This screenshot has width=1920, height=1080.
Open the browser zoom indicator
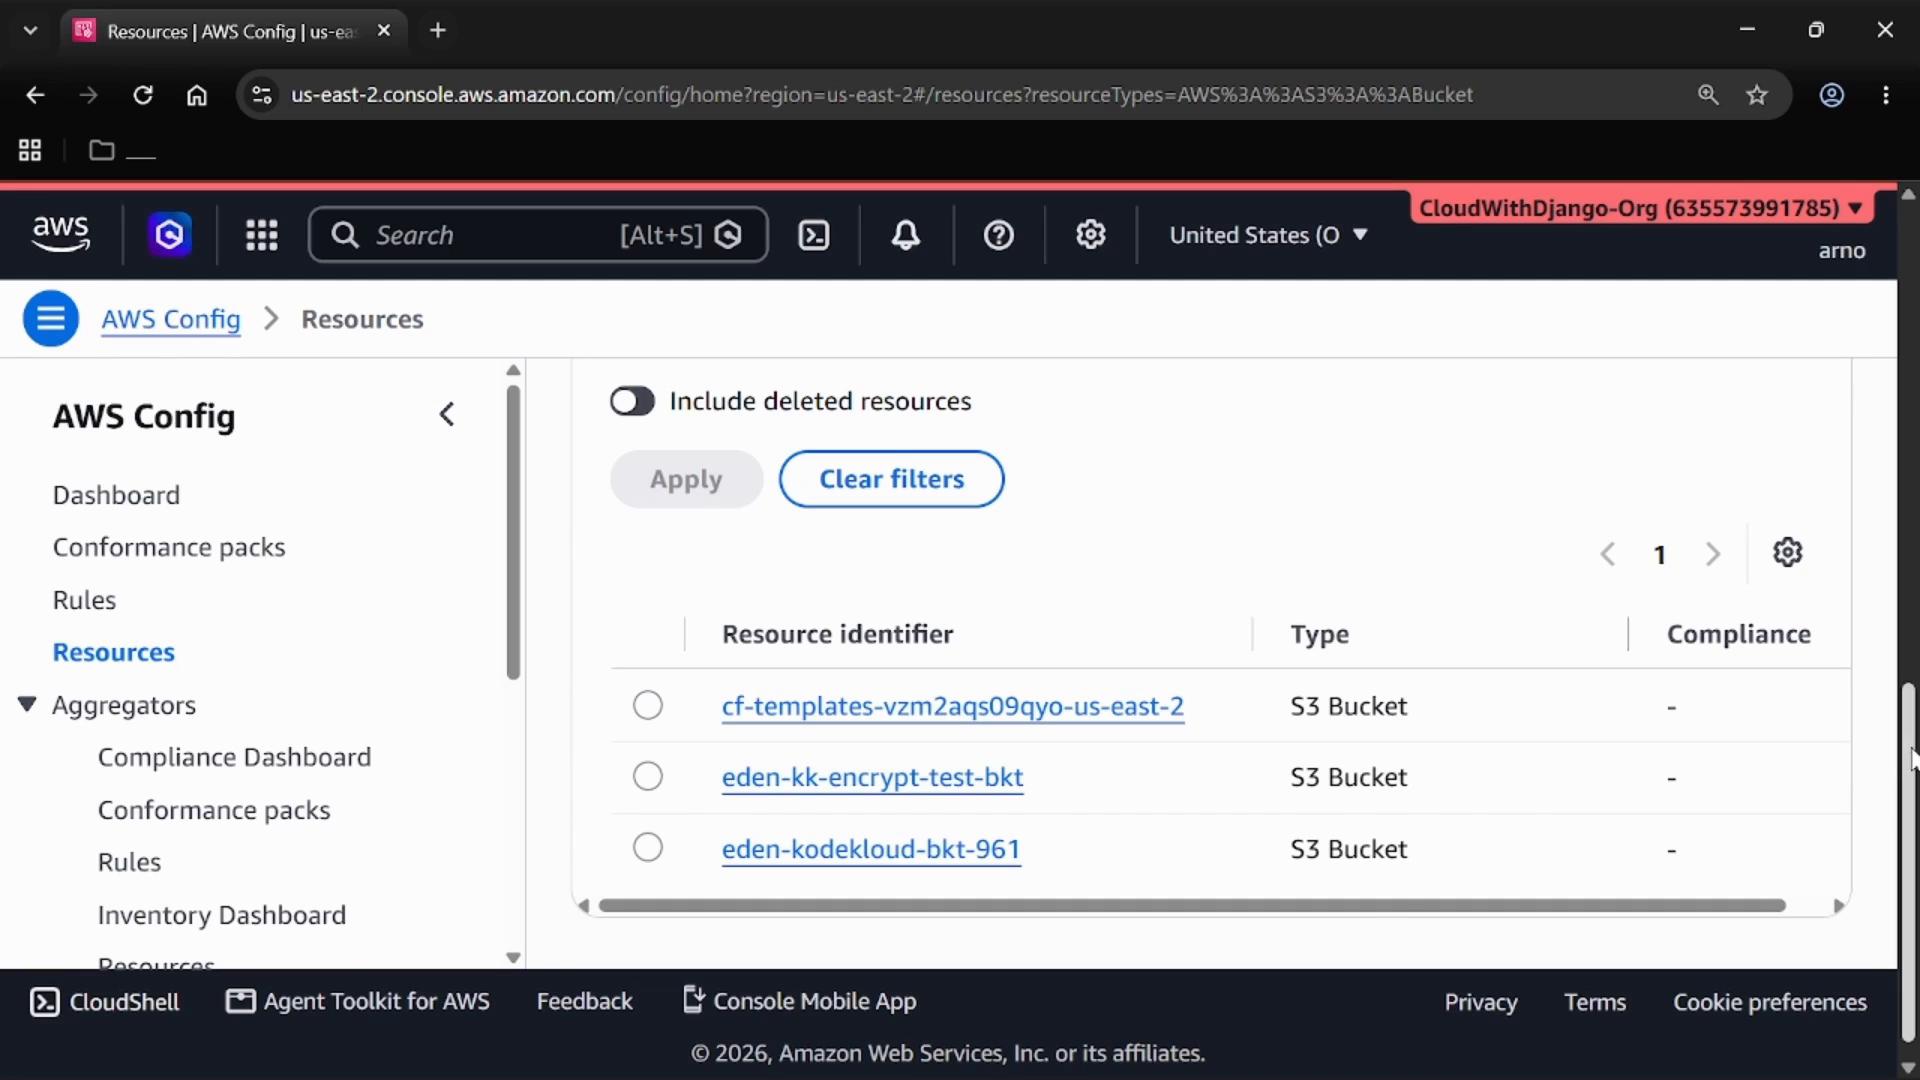tap(1708, 95)
